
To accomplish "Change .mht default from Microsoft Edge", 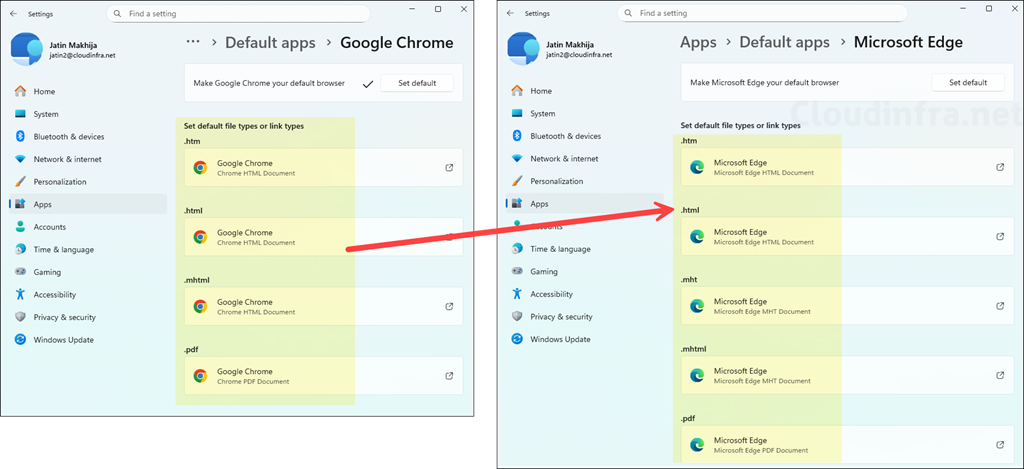I will click(x=848, y=306).
